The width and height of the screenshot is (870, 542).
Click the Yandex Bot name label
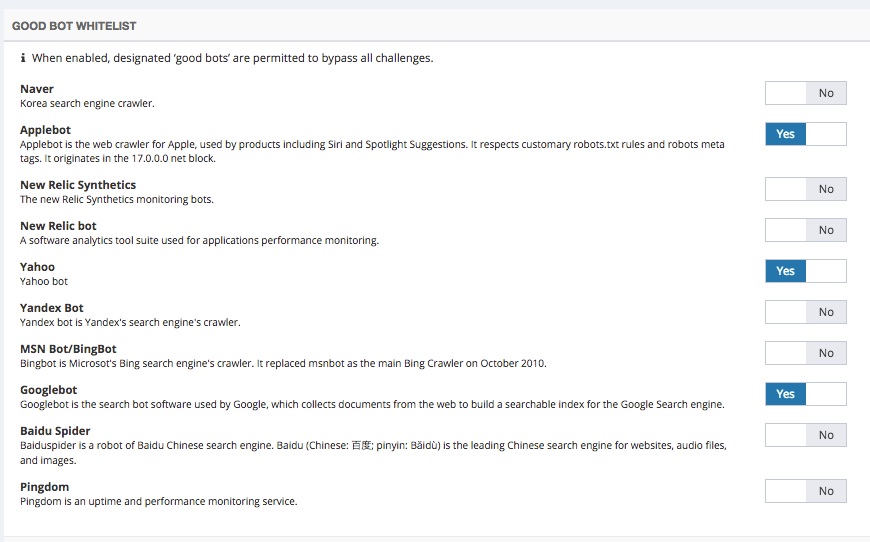click(52, 308)
